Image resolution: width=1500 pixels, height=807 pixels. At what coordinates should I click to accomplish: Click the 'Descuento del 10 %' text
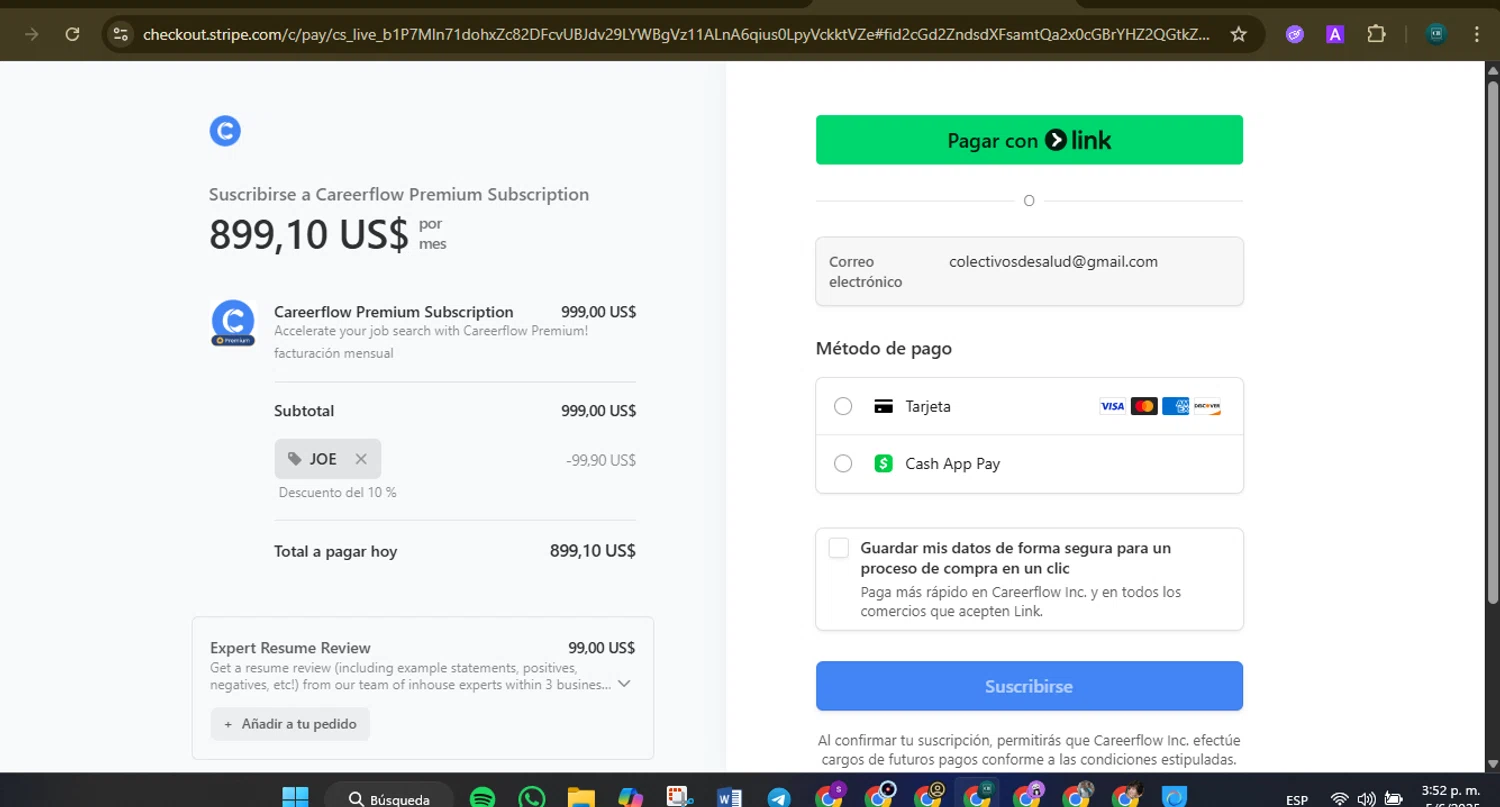pos(337,492)
